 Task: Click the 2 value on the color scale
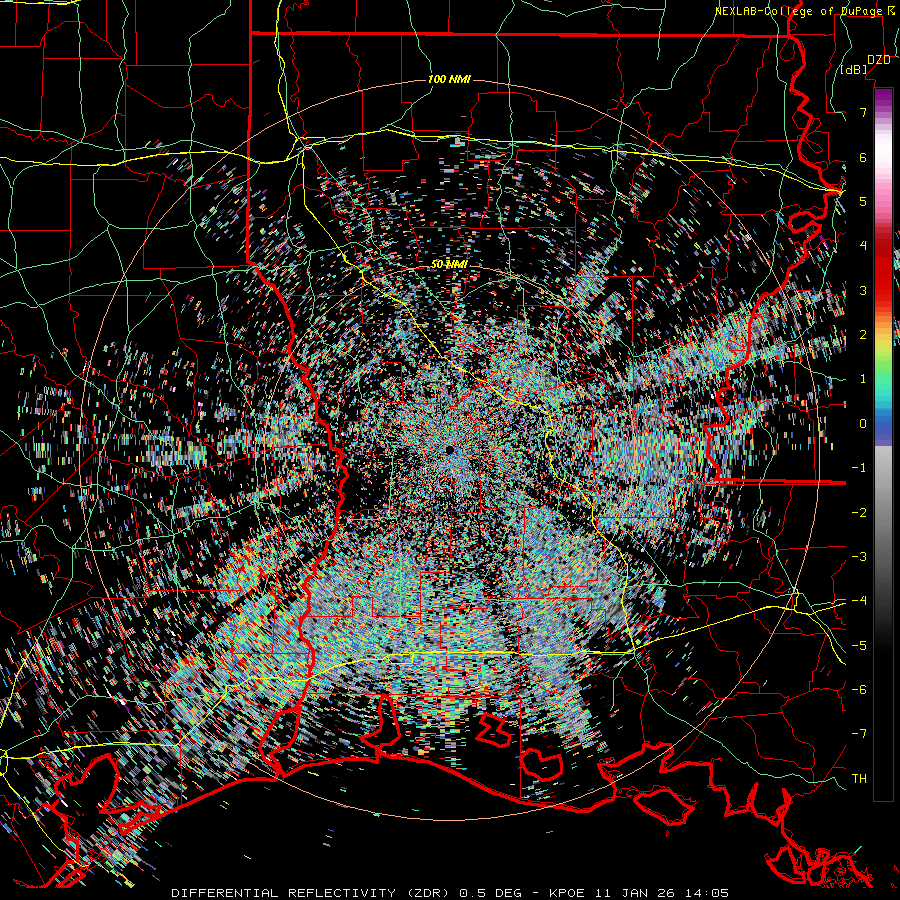click(x=863, y=335)
